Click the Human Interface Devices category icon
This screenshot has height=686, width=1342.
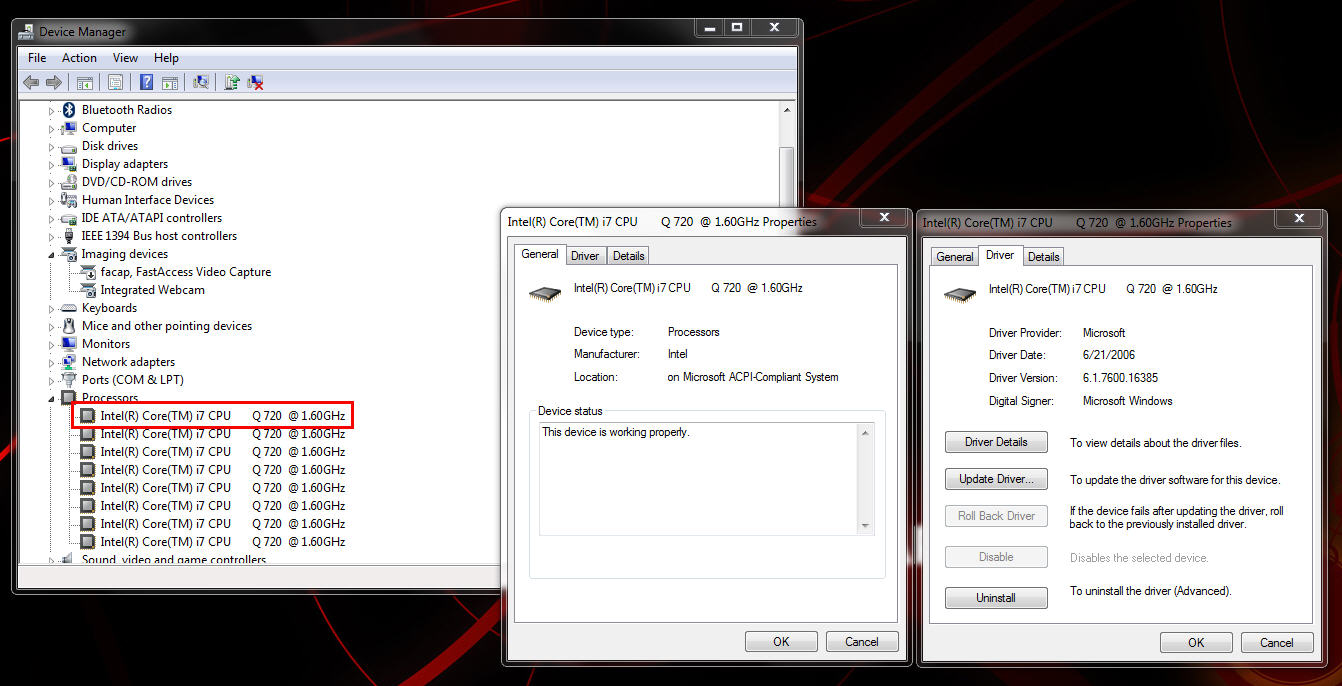pyautogui.click(x=69, y=200)
